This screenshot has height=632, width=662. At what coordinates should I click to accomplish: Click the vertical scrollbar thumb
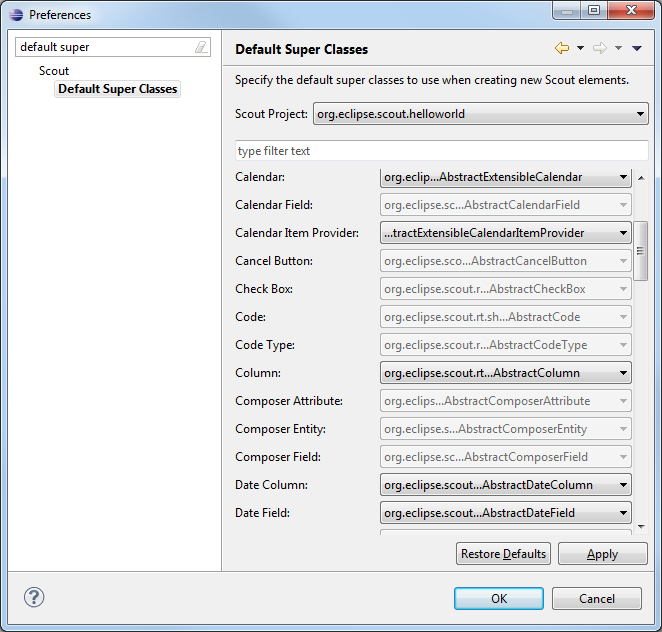point(641,251)
